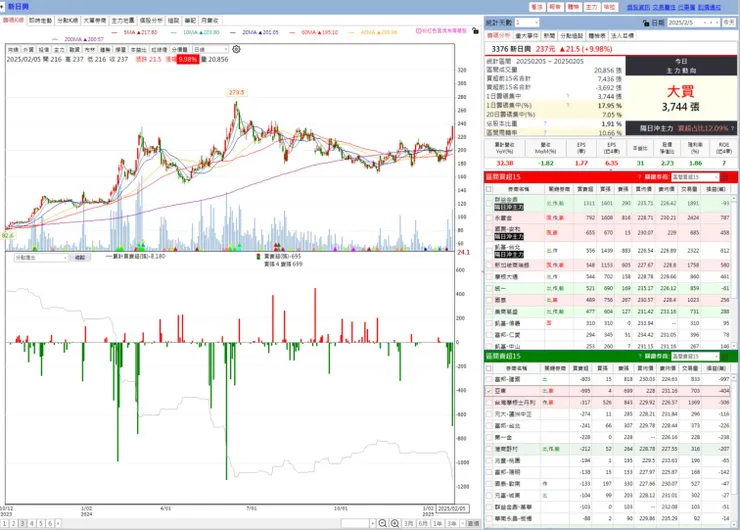This screenshot has width=740, height=530.
Task: Click blank input field under chart
Action: [355, 523]
